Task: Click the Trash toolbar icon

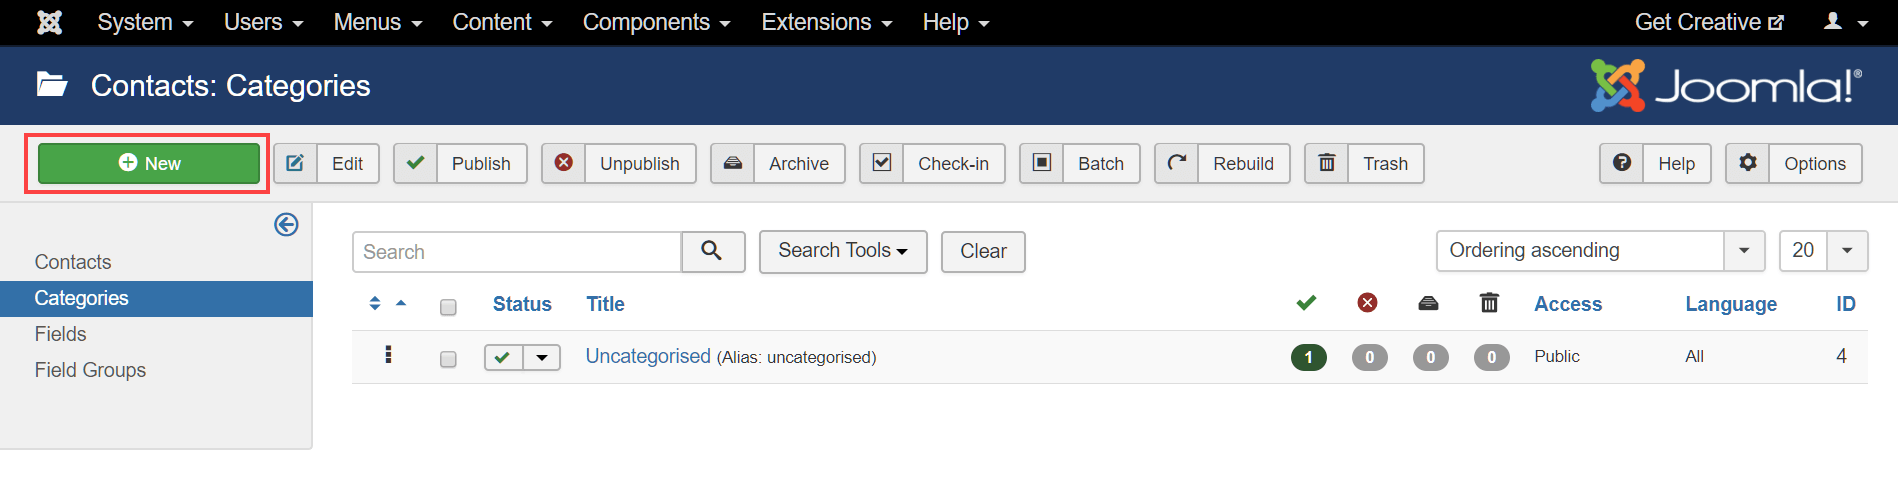Action: 1327,163
